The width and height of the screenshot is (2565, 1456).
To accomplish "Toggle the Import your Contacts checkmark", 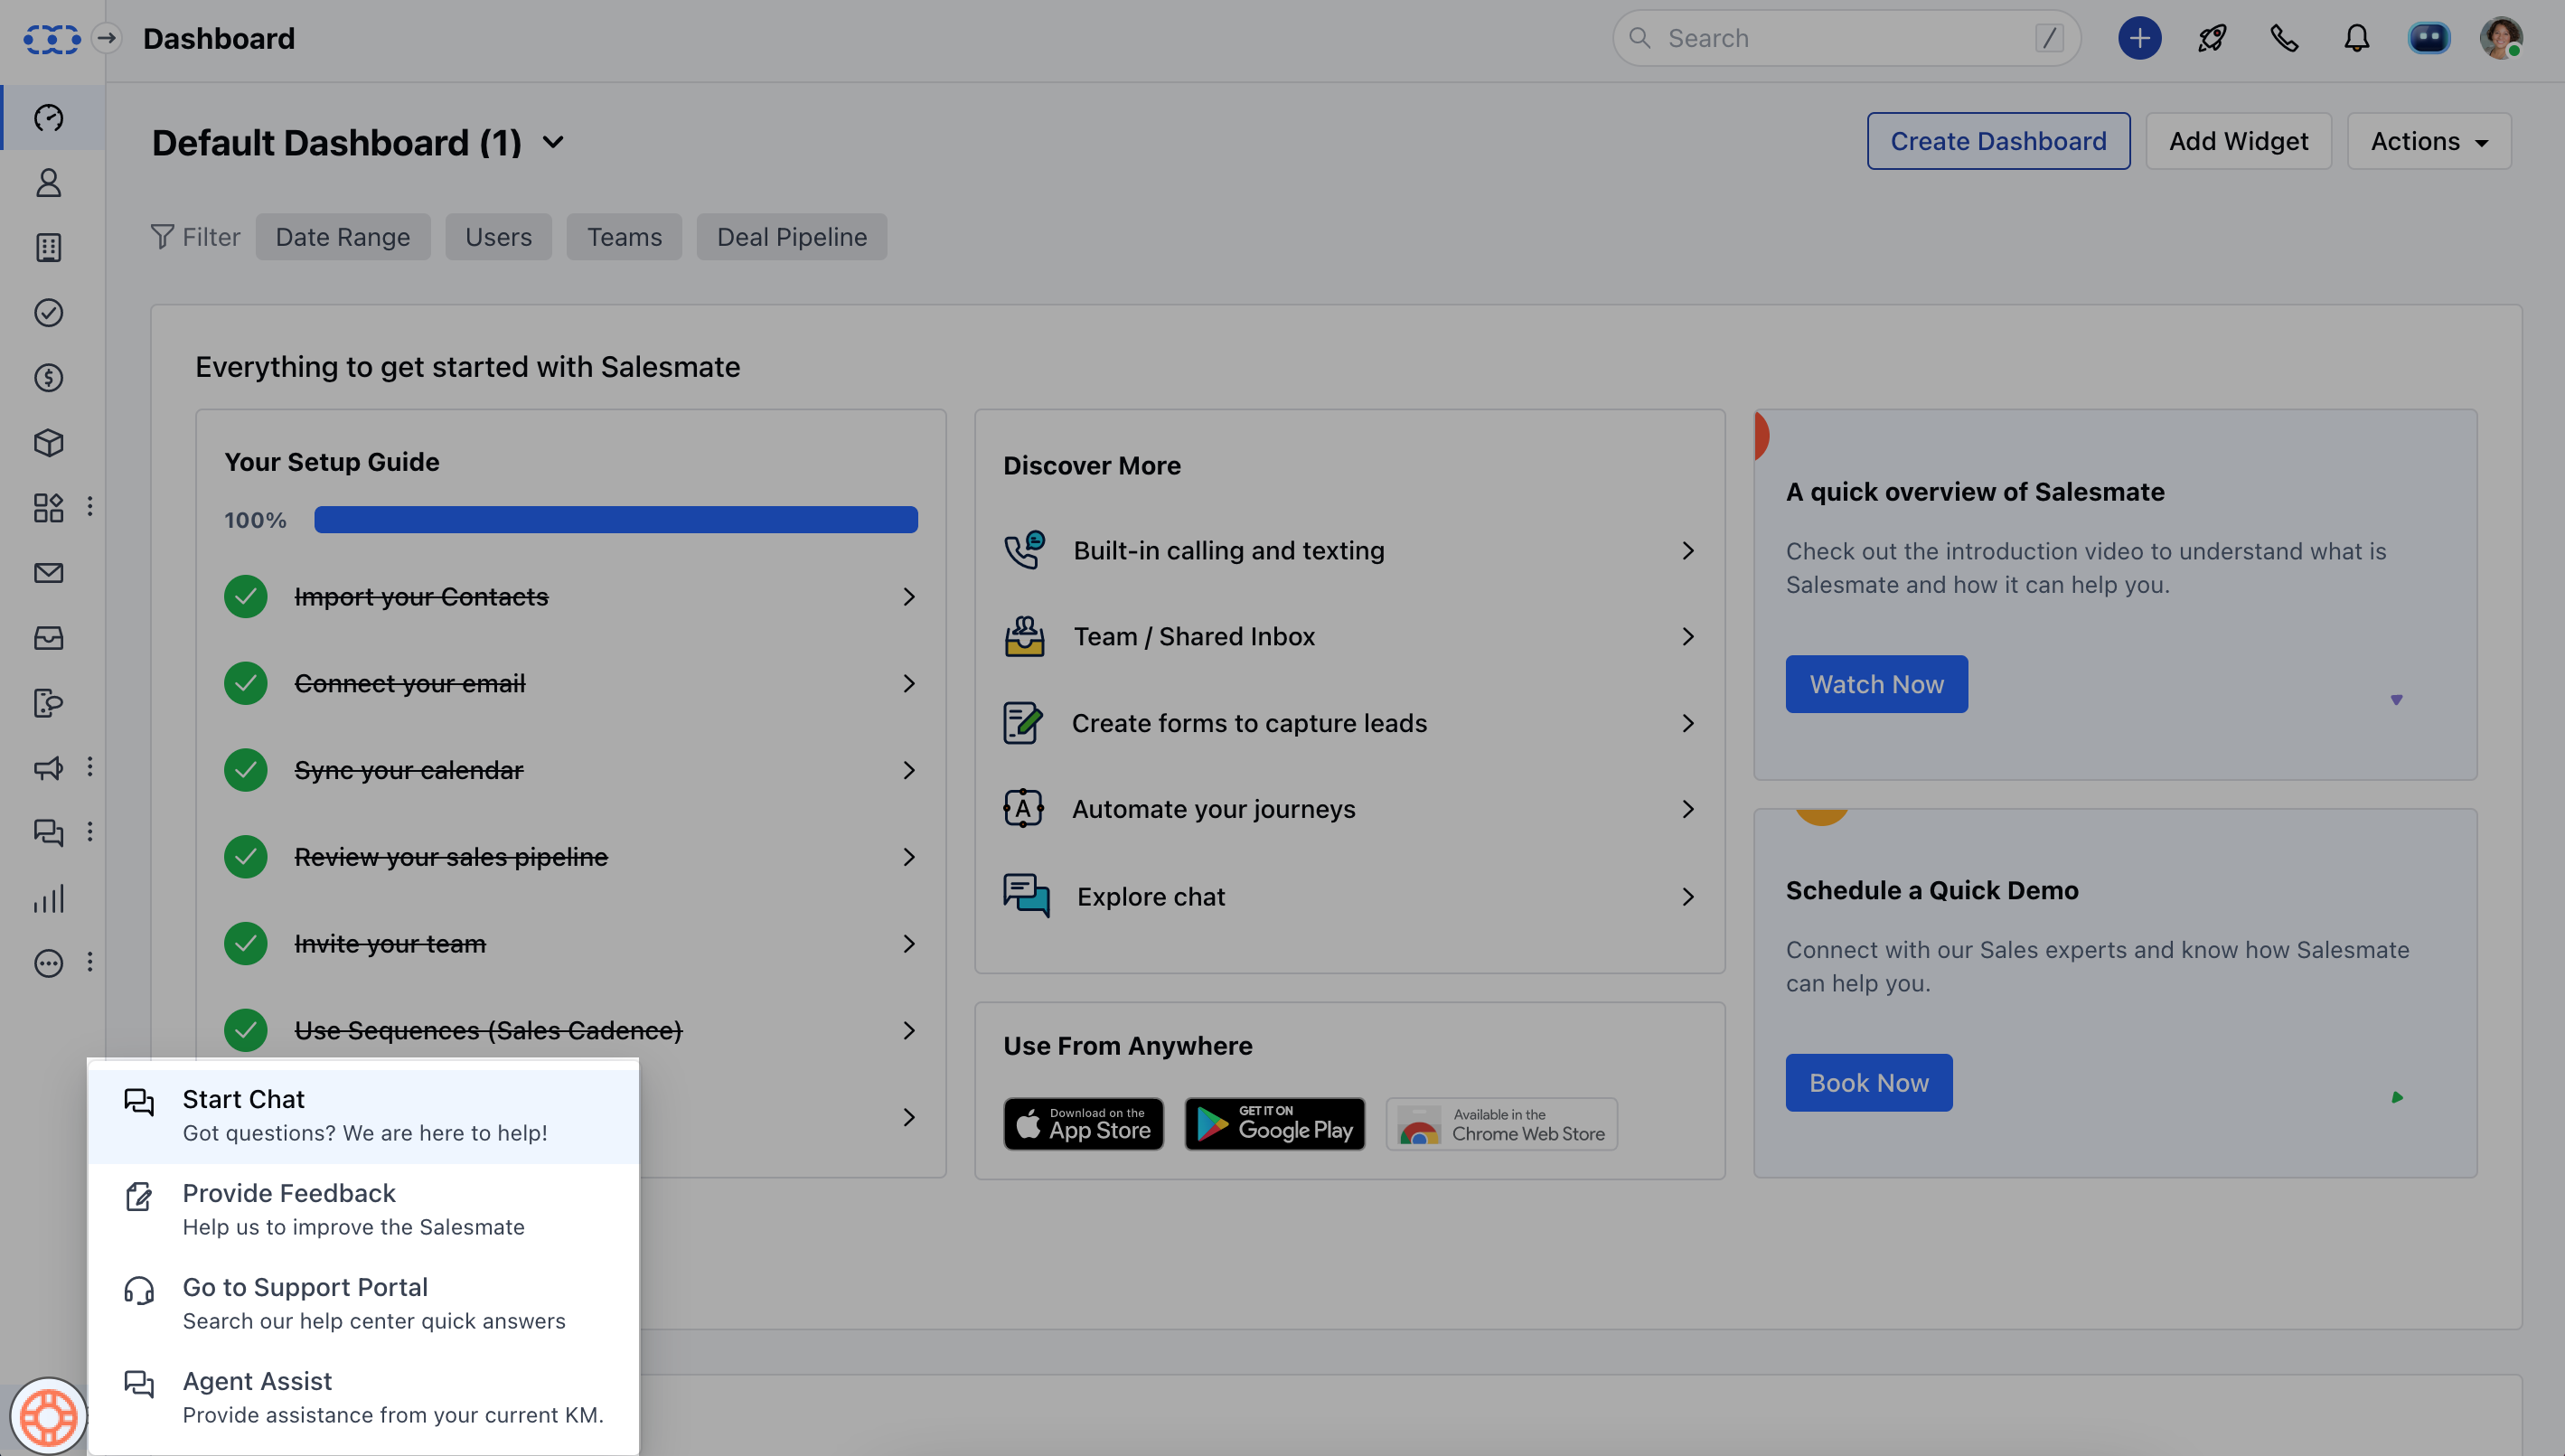I will (x=245, y=597).
